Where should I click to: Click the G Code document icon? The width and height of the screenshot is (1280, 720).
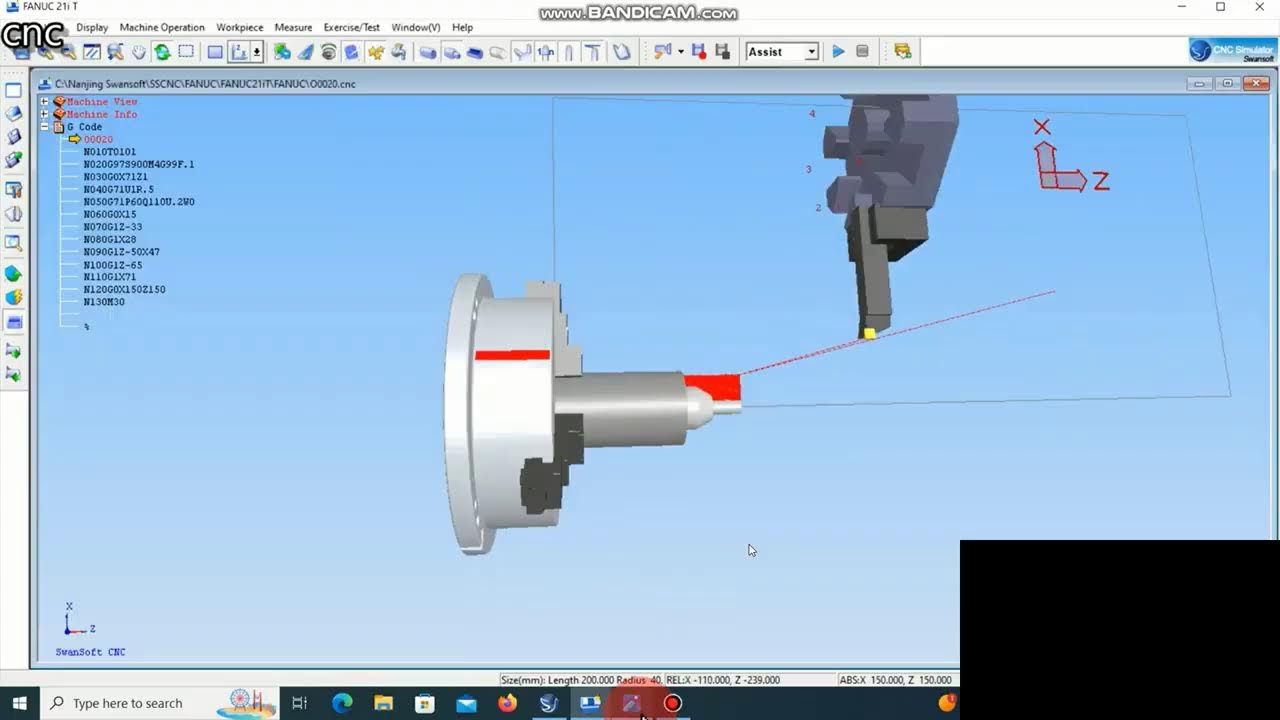58,127
